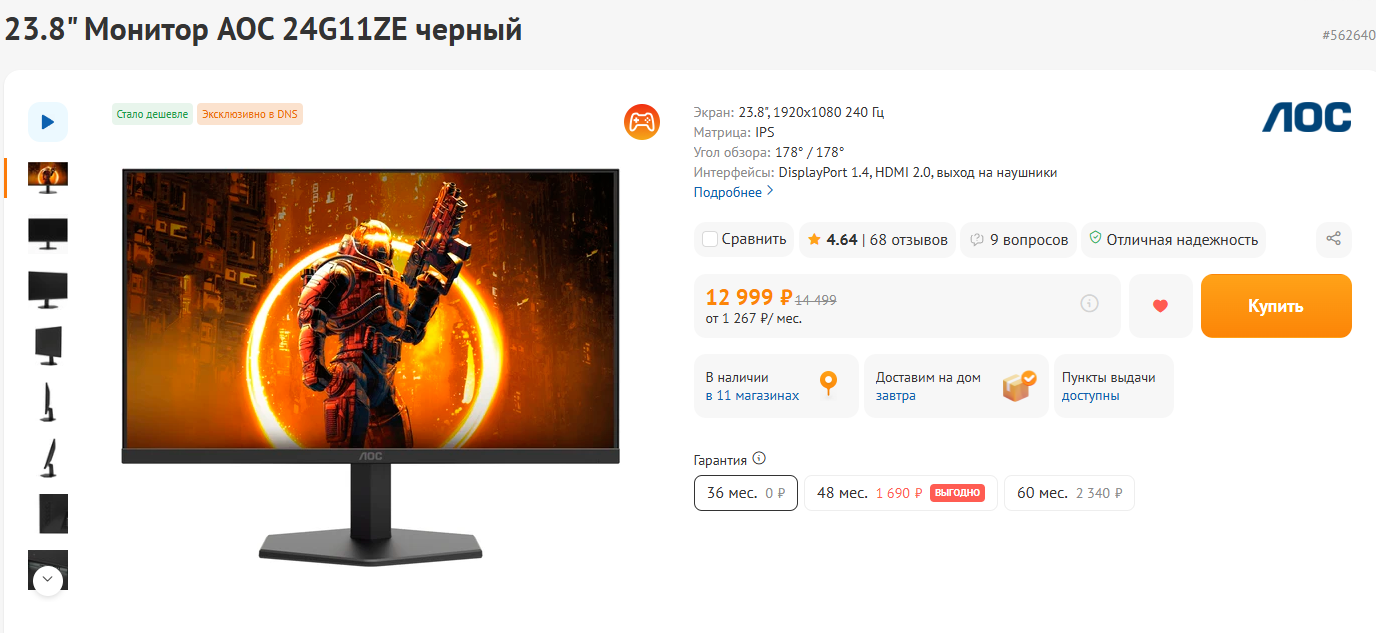This screenshot has width=1376, height=633.
Task: Show more thumbnails with down chevron
Action: [x=48, y=580]
